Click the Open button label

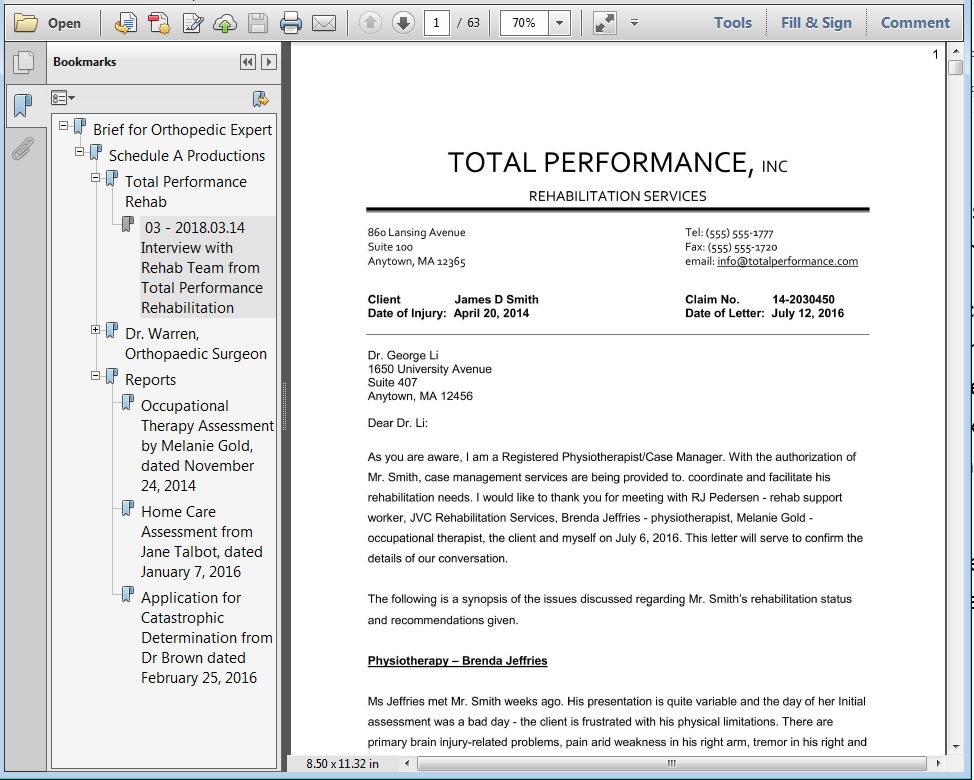(65, 24)
